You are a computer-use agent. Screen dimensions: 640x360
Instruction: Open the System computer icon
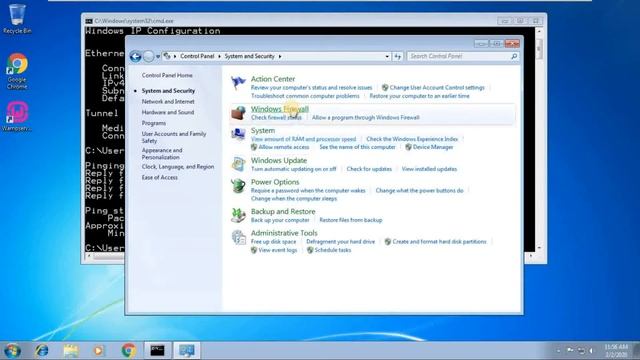point(238,134)
